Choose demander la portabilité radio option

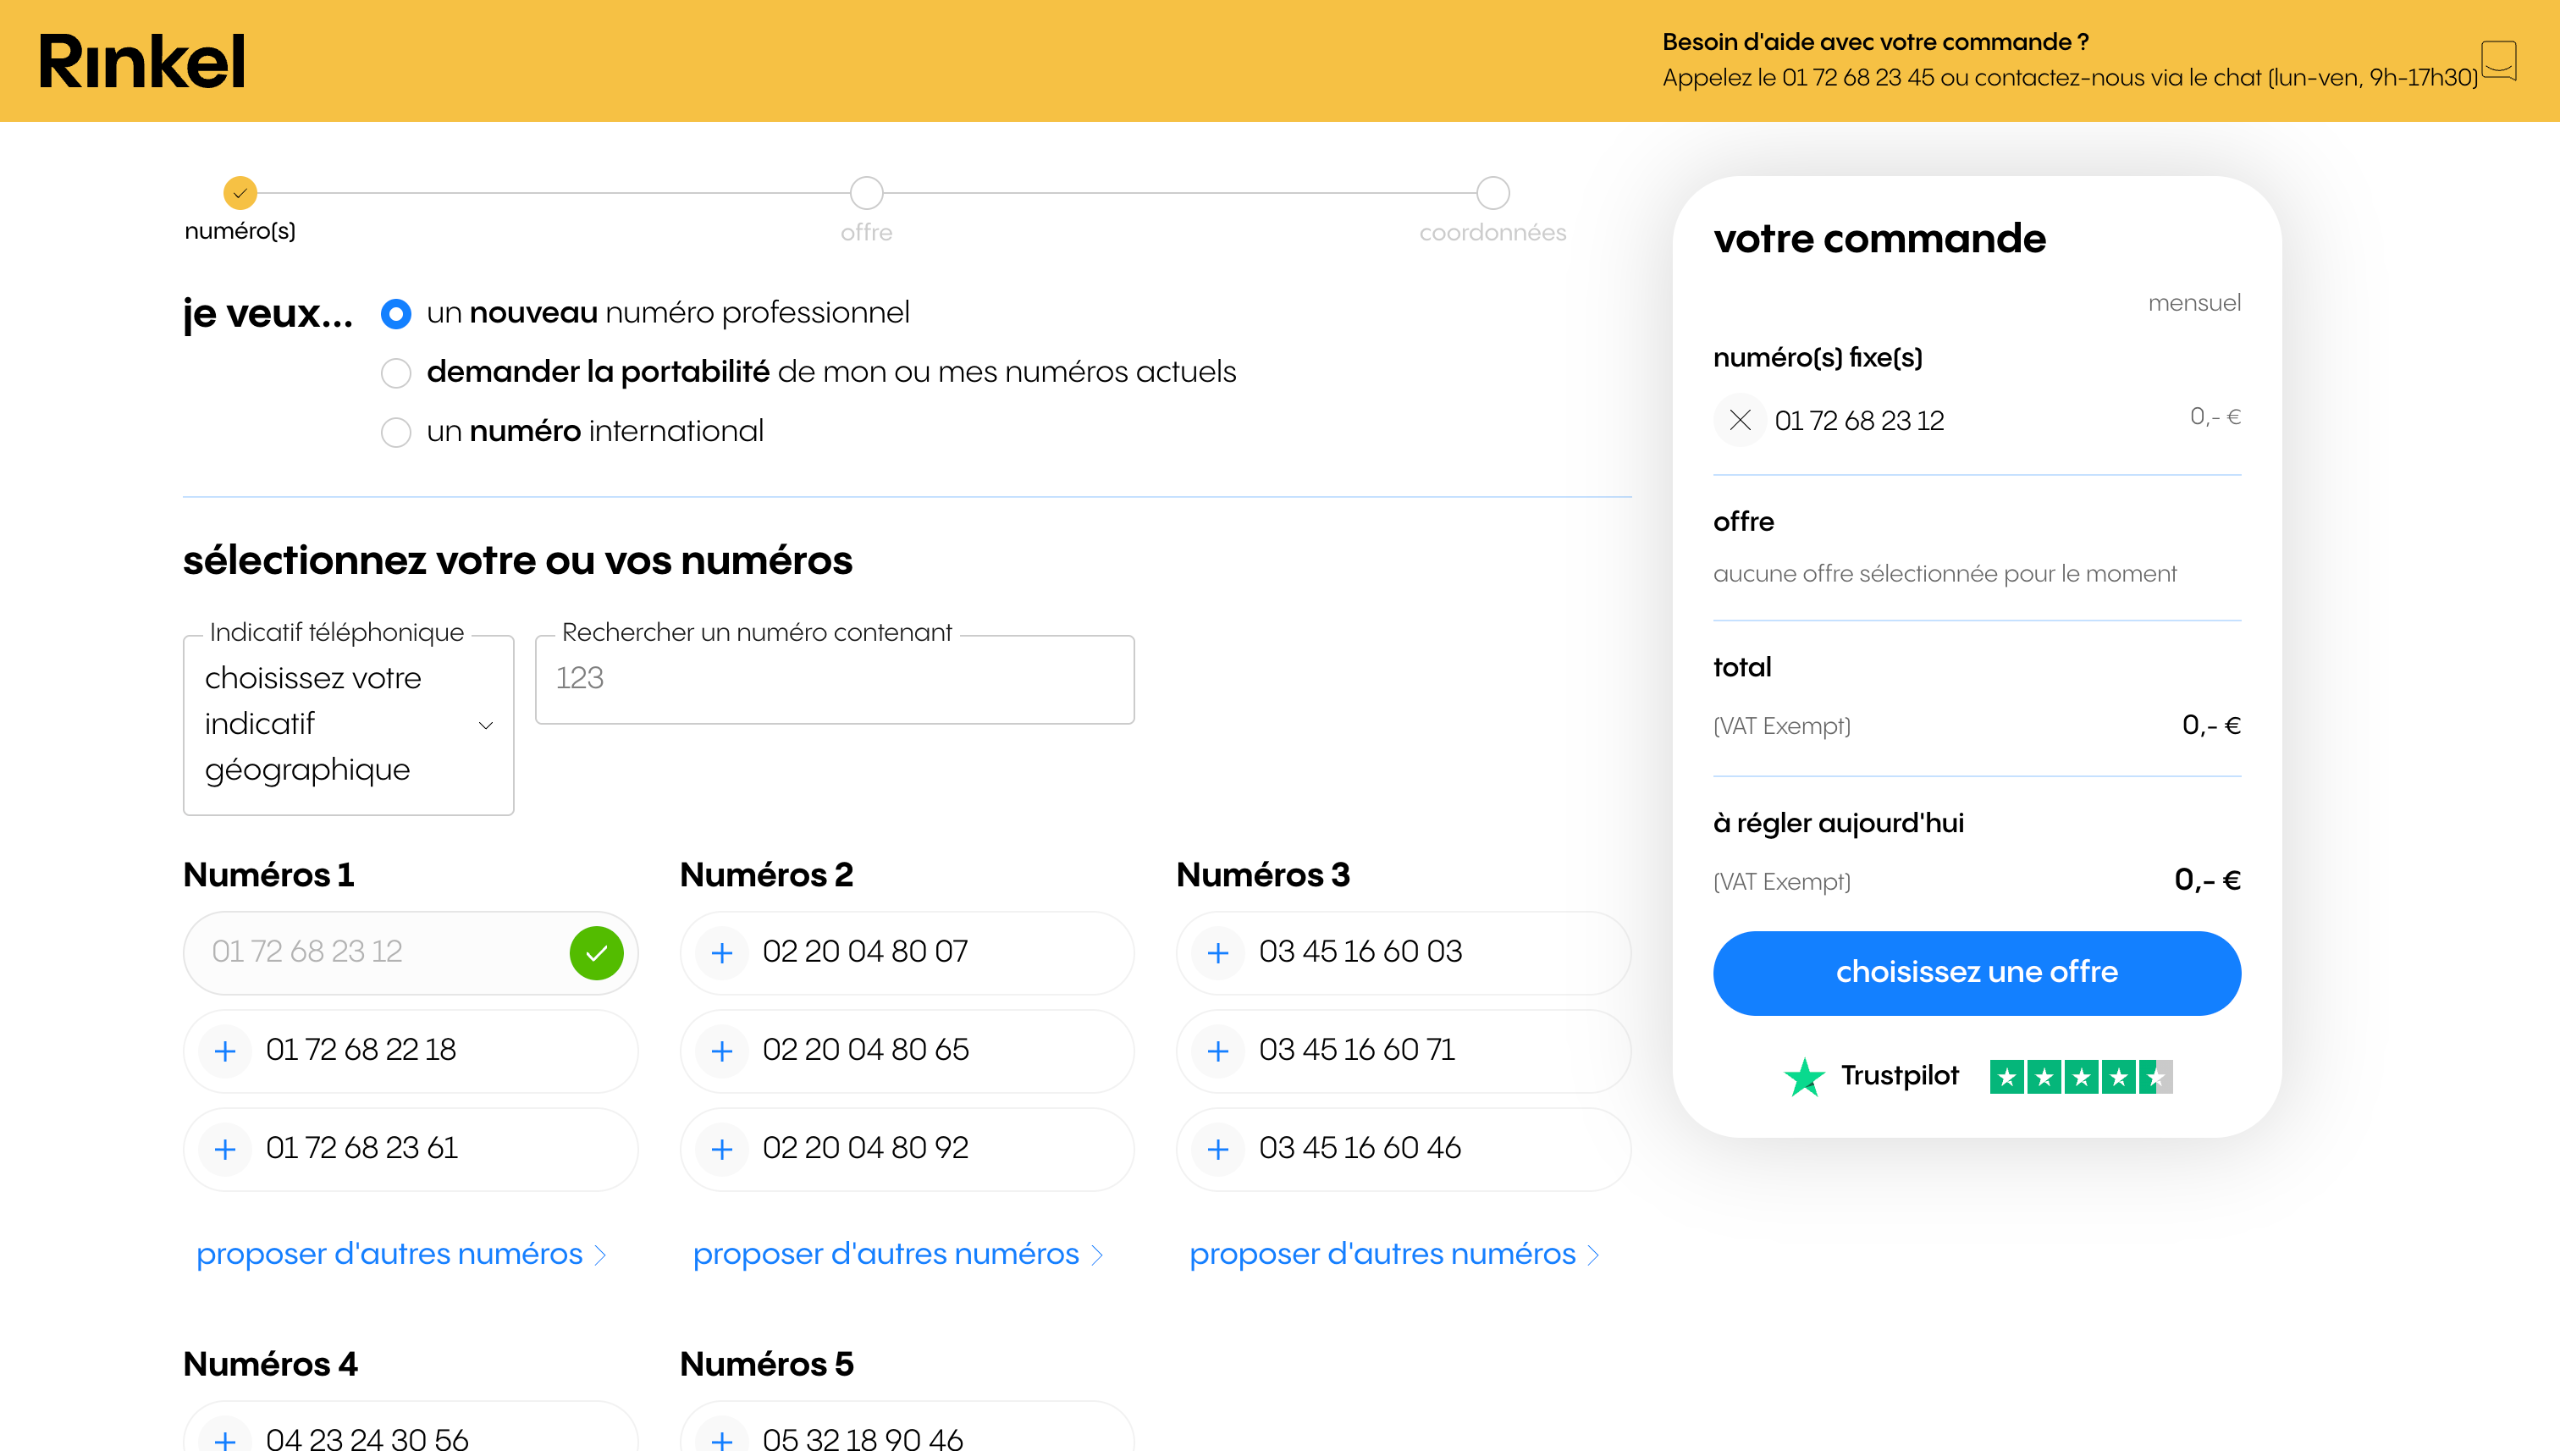(396, 373)
